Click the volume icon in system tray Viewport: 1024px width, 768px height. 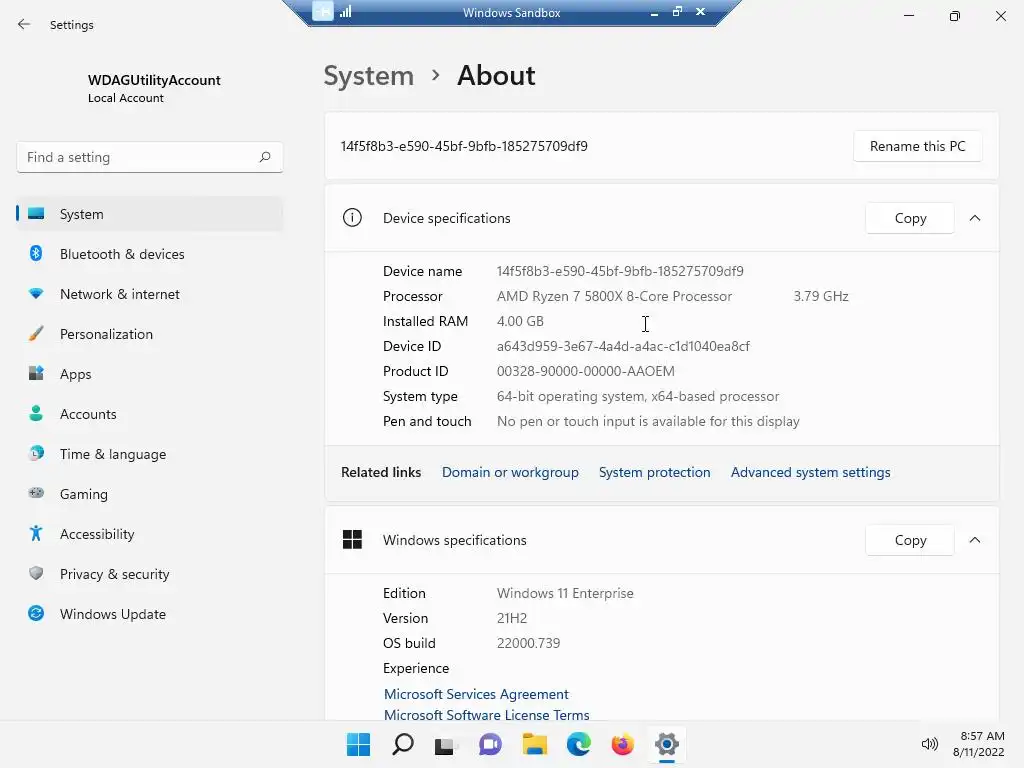point(929,744)
